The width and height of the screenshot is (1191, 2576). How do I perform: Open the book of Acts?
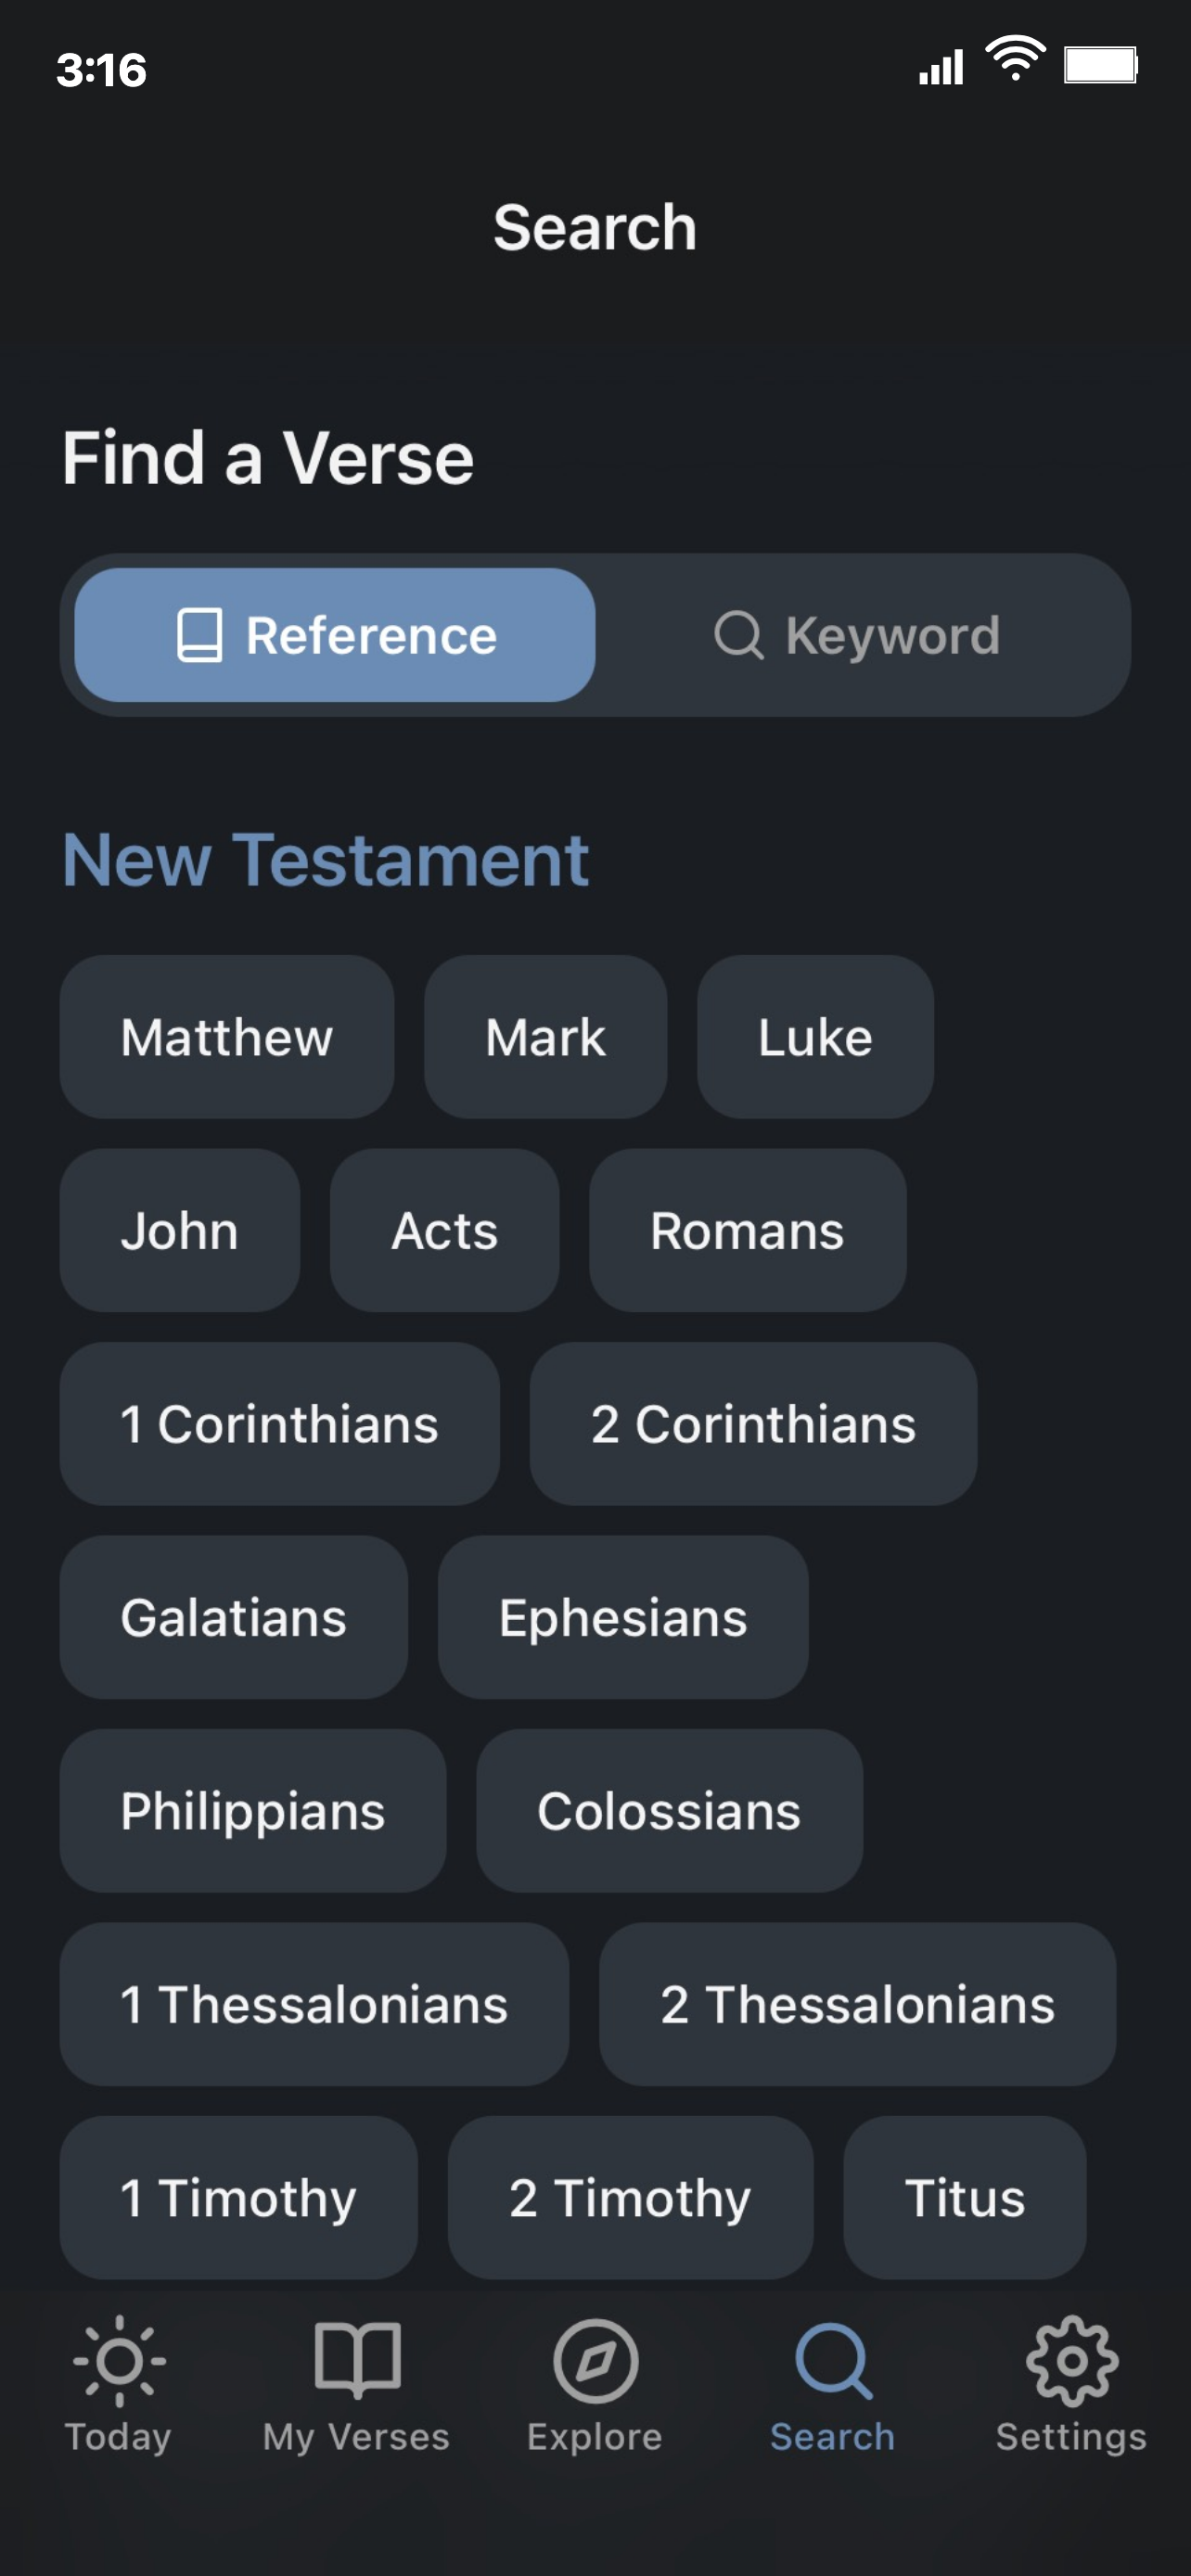click(x=444, y=1230)
